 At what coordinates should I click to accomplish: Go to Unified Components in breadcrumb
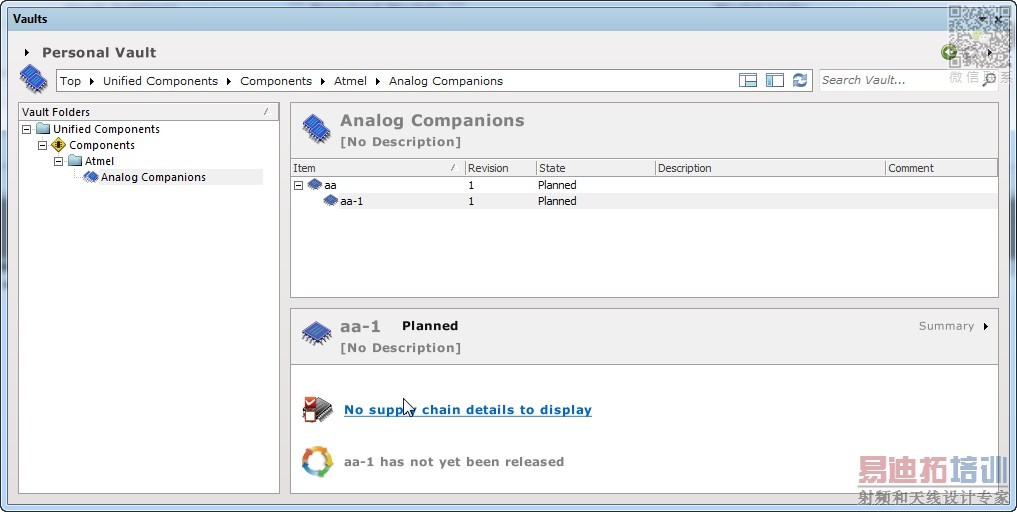coord(160,81)
